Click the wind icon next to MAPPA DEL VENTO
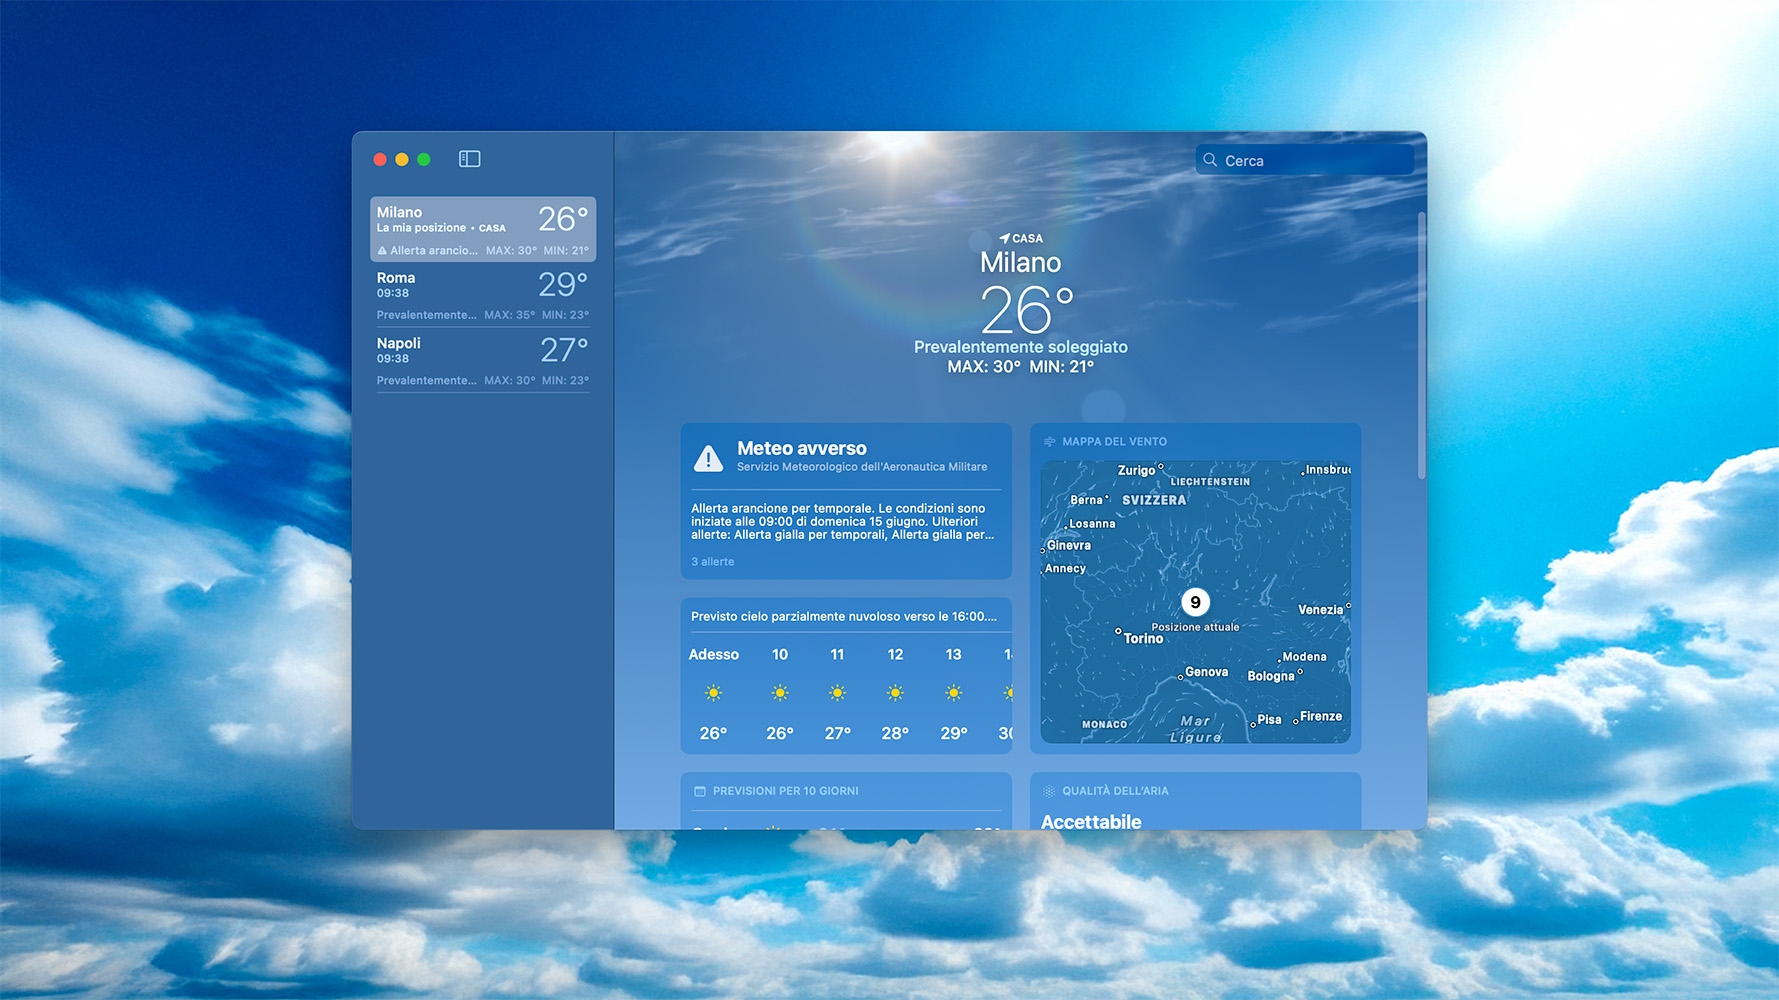 pos(1050,441)
